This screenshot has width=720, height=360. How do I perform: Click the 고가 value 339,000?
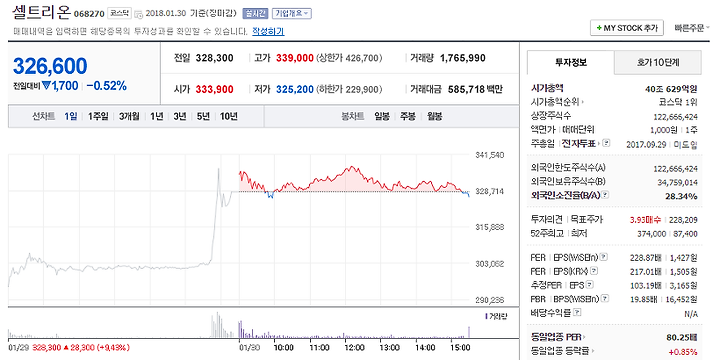click(x=295, y=58)
